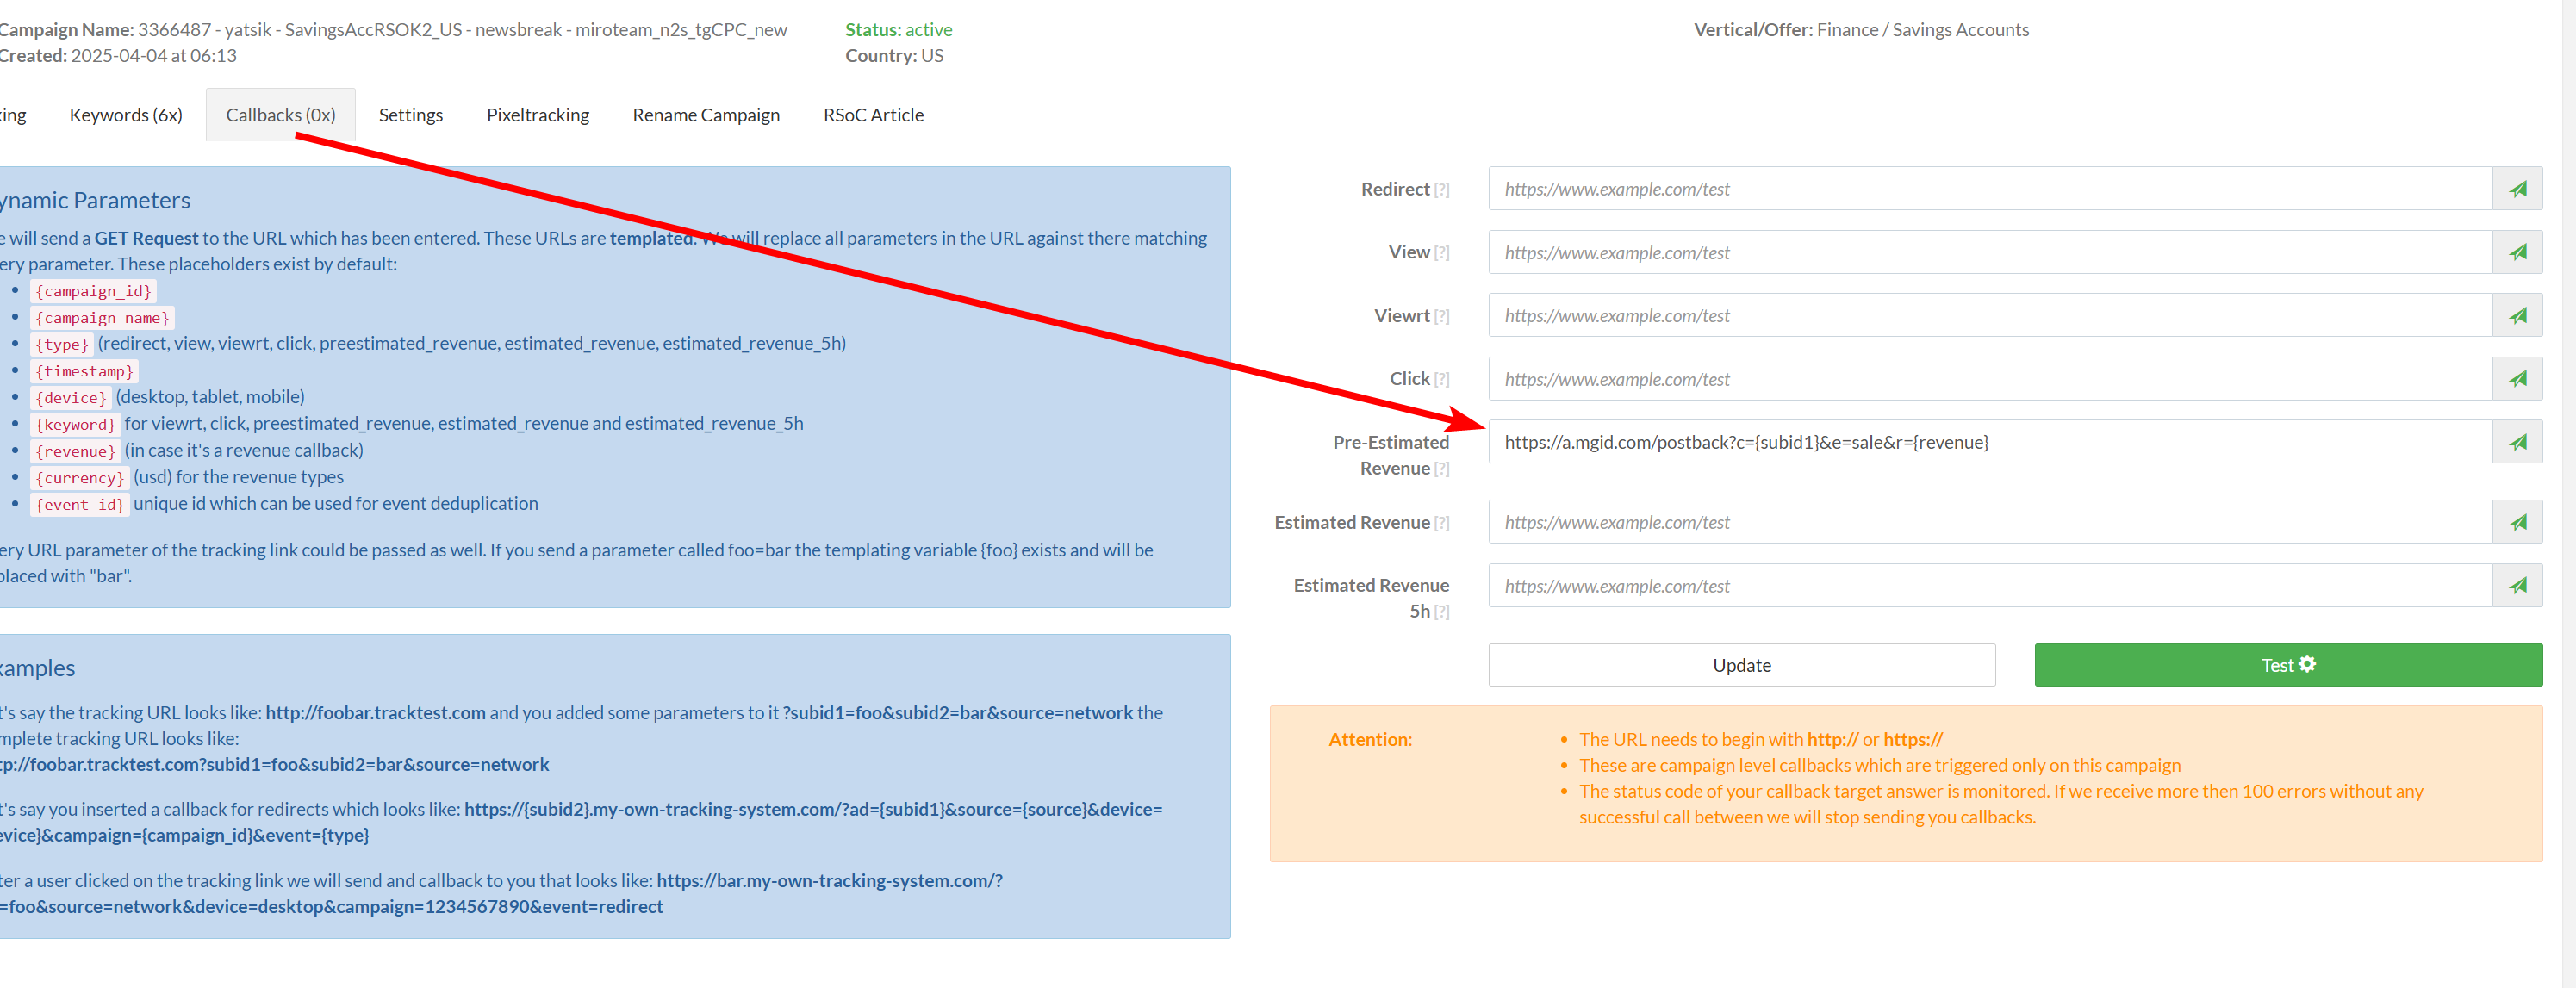Image resolution: width=2576 pixels, height=988 pixels.
Task: Click into the Redirect URL input
Action: [1990, 189]
